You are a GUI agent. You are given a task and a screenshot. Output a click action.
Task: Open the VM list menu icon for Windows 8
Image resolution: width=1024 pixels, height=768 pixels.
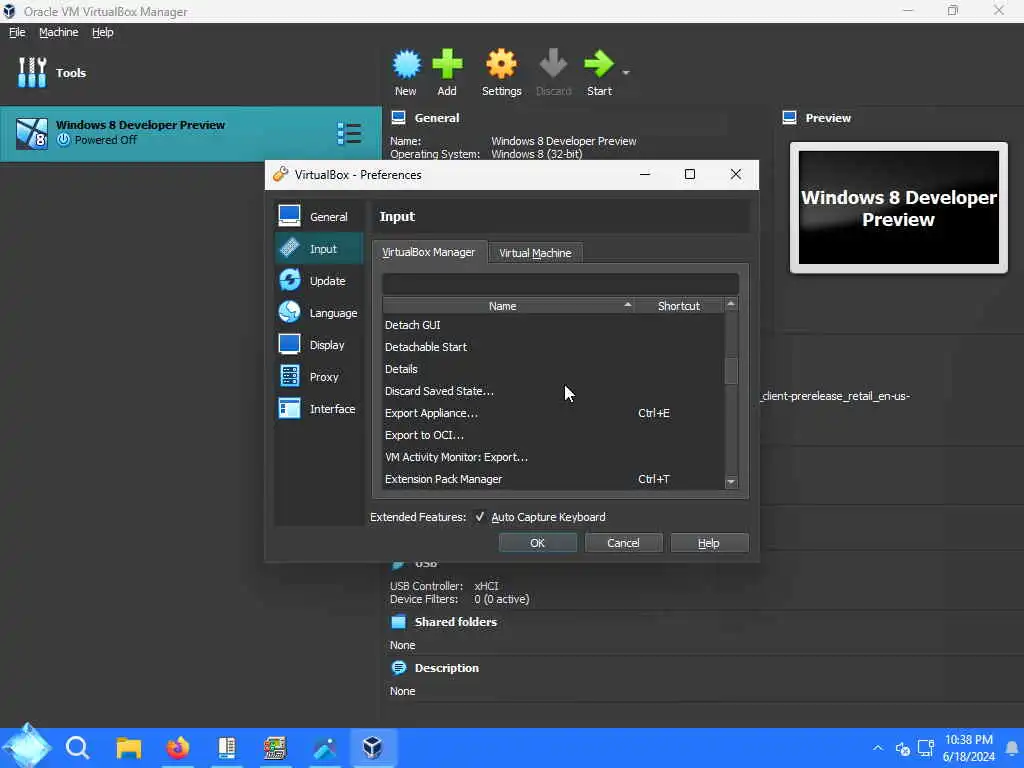(x=349, y=133)
